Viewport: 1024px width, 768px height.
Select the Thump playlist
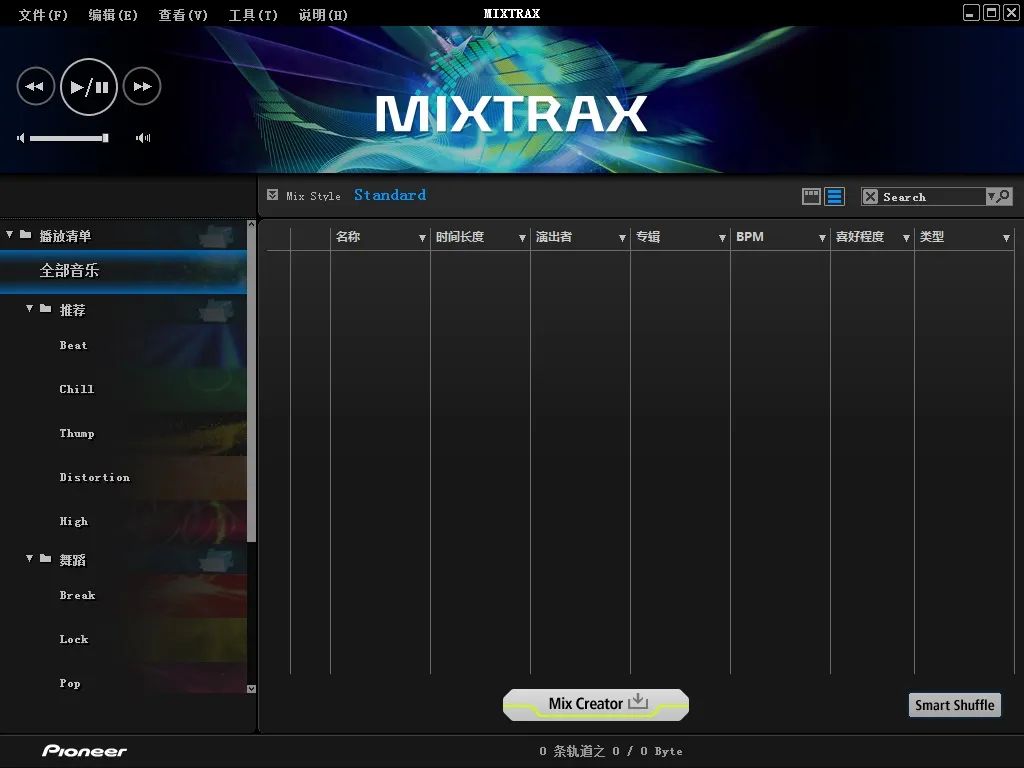click(123, 434)
